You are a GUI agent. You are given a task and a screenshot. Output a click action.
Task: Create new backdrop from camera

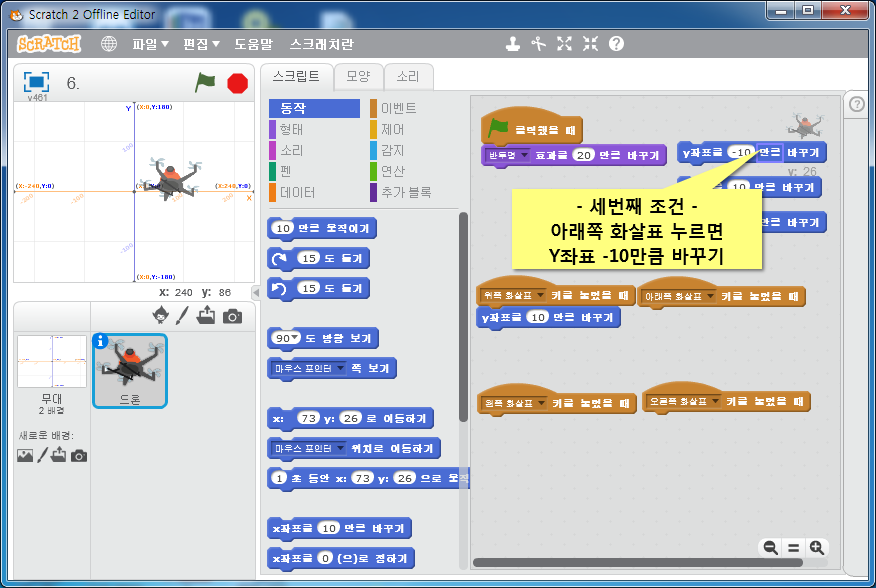point(79,456)
